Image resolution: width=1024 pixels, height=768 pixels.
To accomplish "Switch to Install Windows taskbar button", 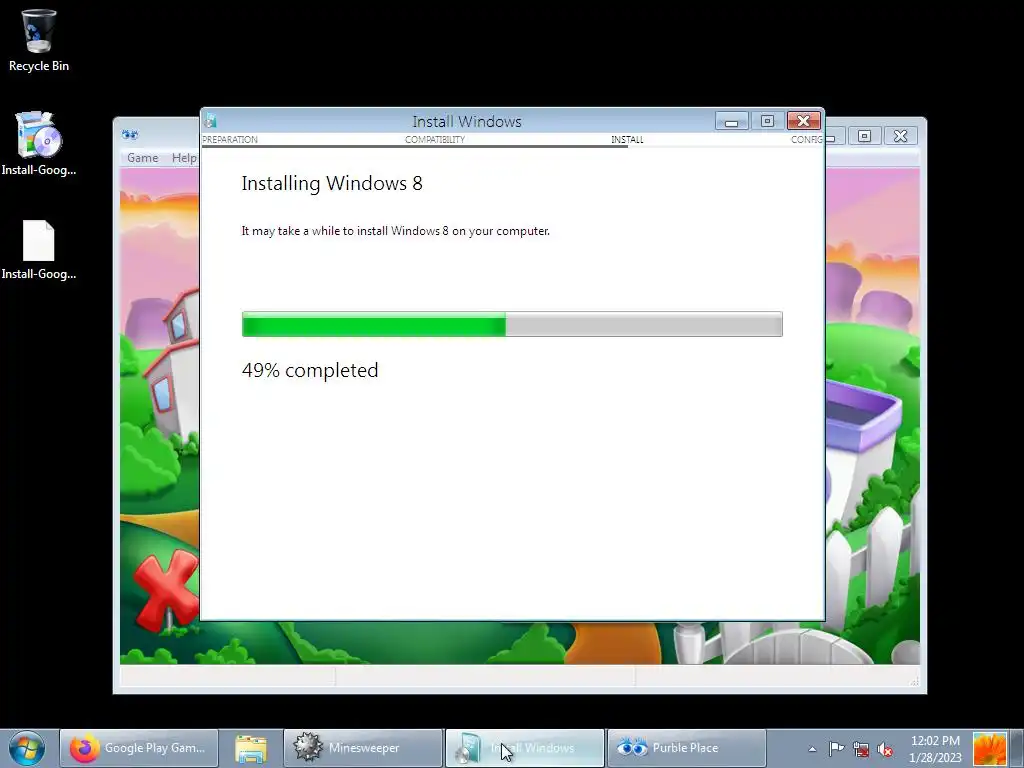I will coord(525,748).
